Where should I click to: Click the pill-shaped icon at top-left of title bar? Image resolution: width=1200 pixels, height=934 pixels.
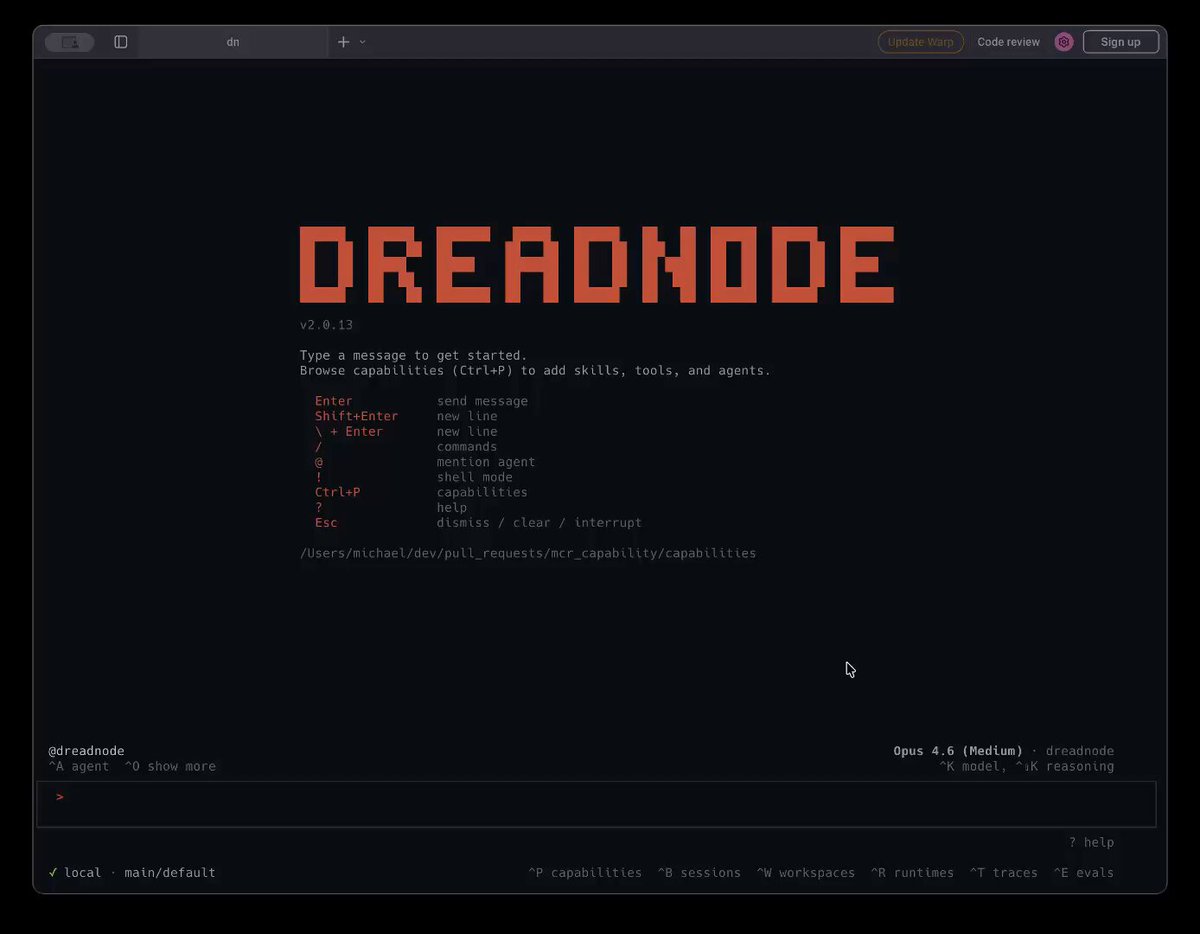69,42
